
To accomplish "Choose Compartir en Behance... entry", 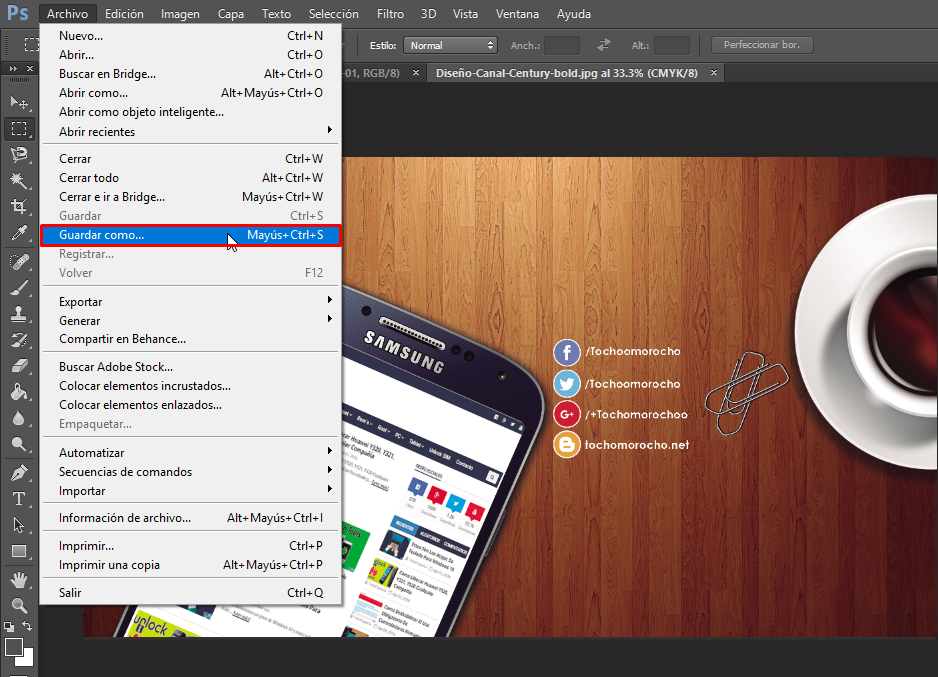I will click(x=190, y=339).
